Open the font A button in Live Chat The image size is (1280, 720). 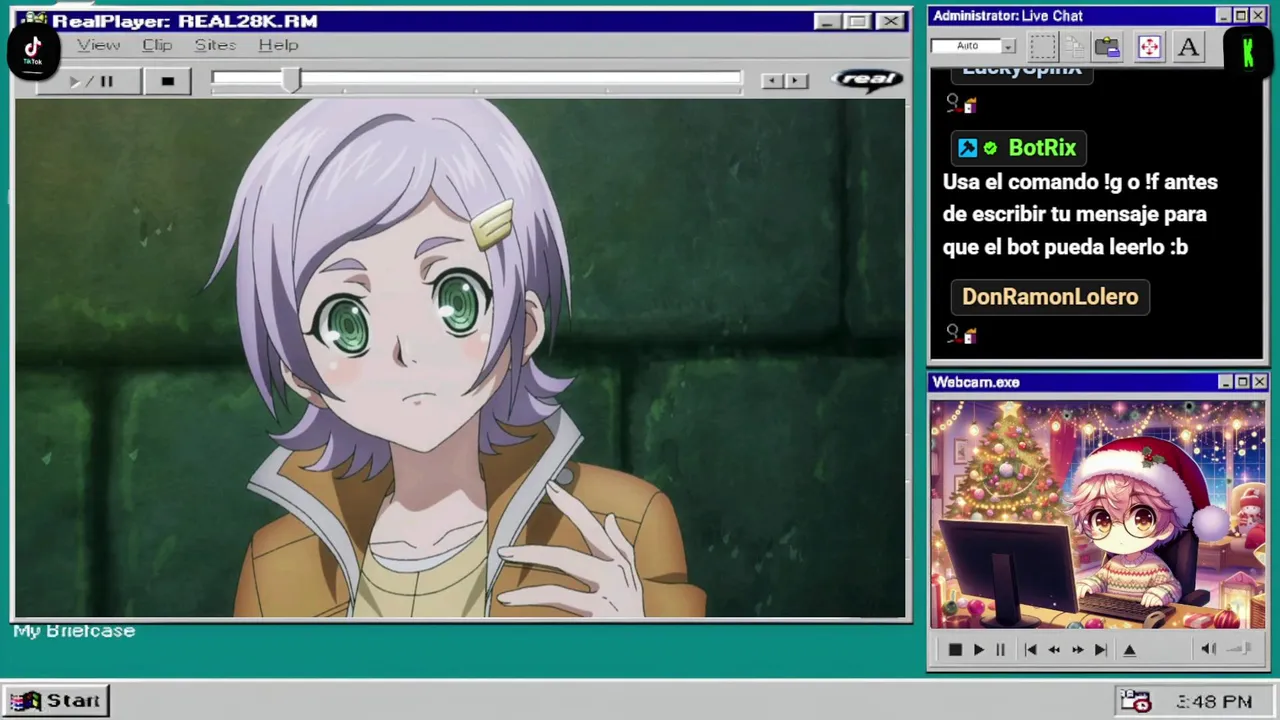coord(1188,46)
